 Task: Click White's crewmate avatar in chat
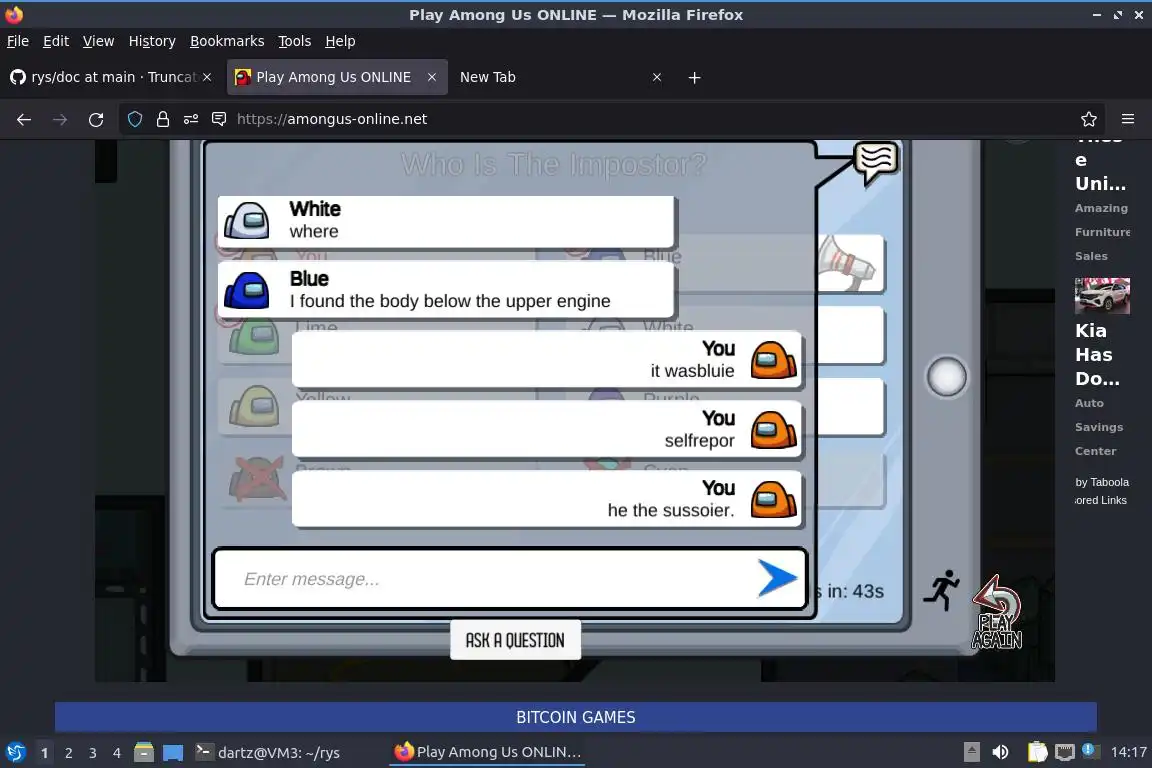click(x=247, y=220)
